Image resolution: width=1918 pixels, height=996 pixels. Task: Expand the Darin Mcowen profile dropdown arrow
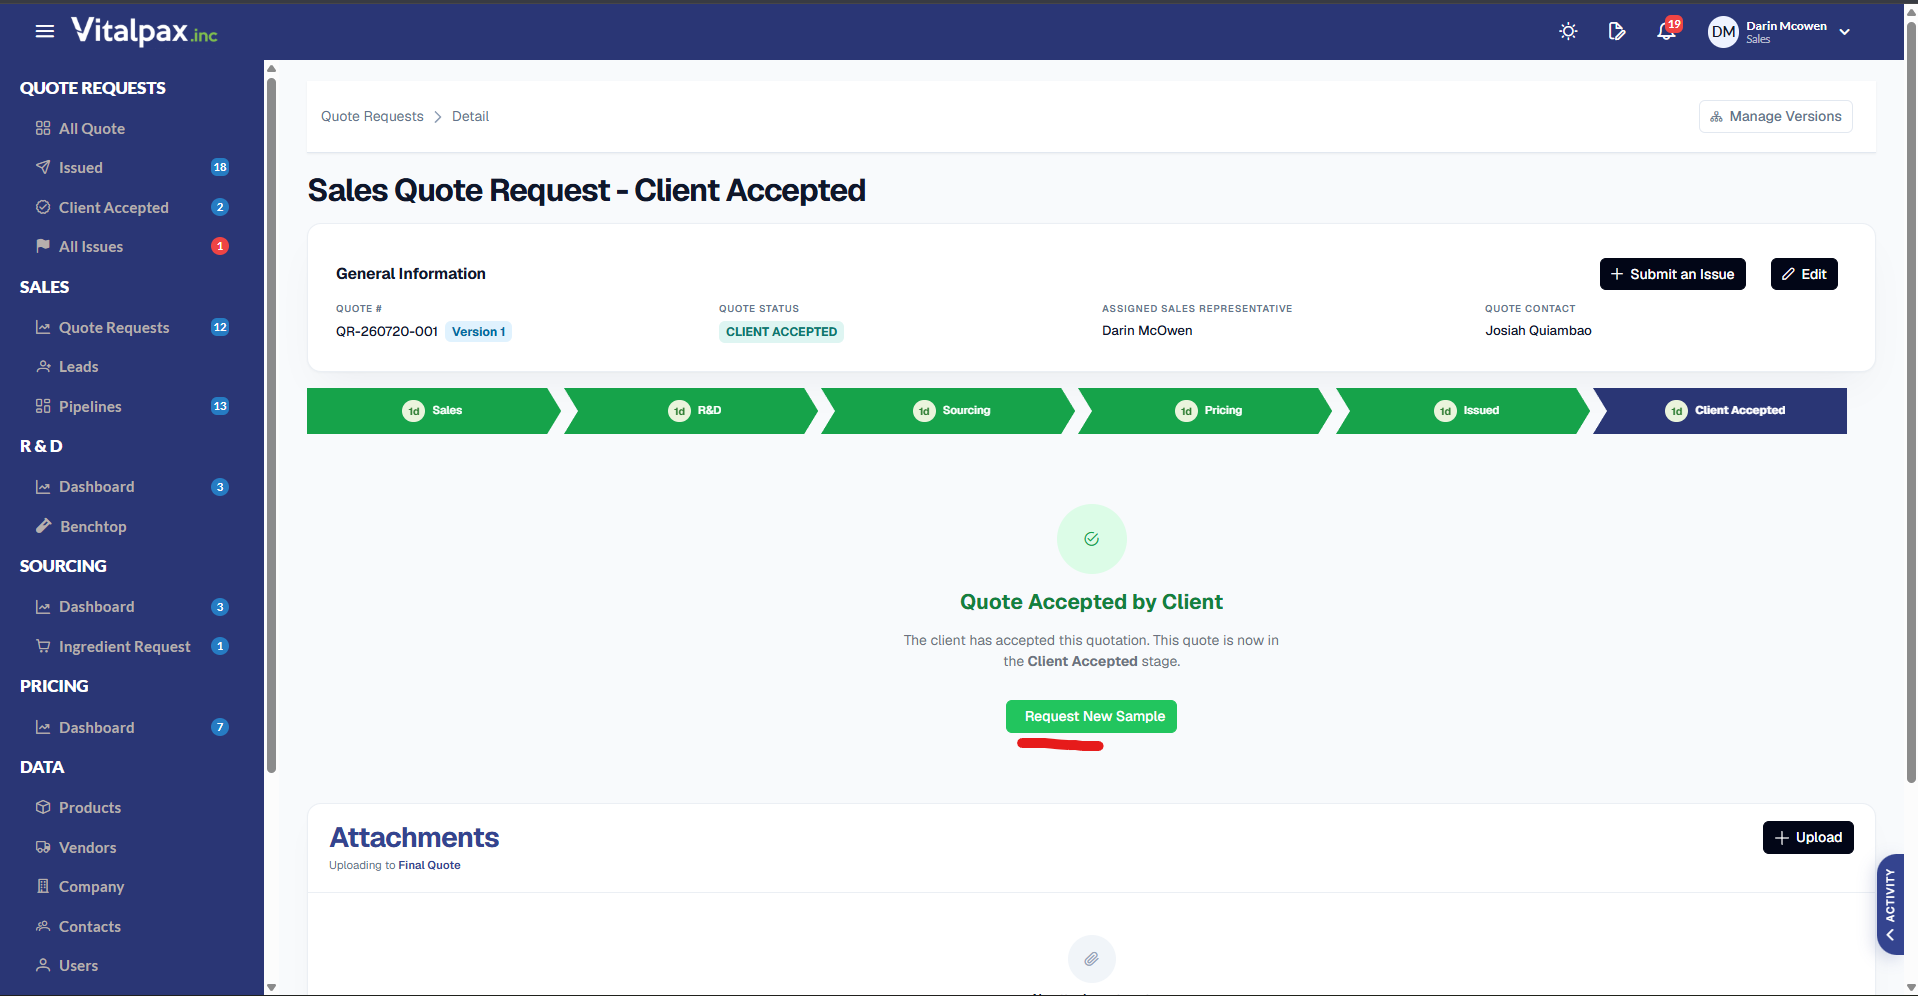coord(1845,32)
